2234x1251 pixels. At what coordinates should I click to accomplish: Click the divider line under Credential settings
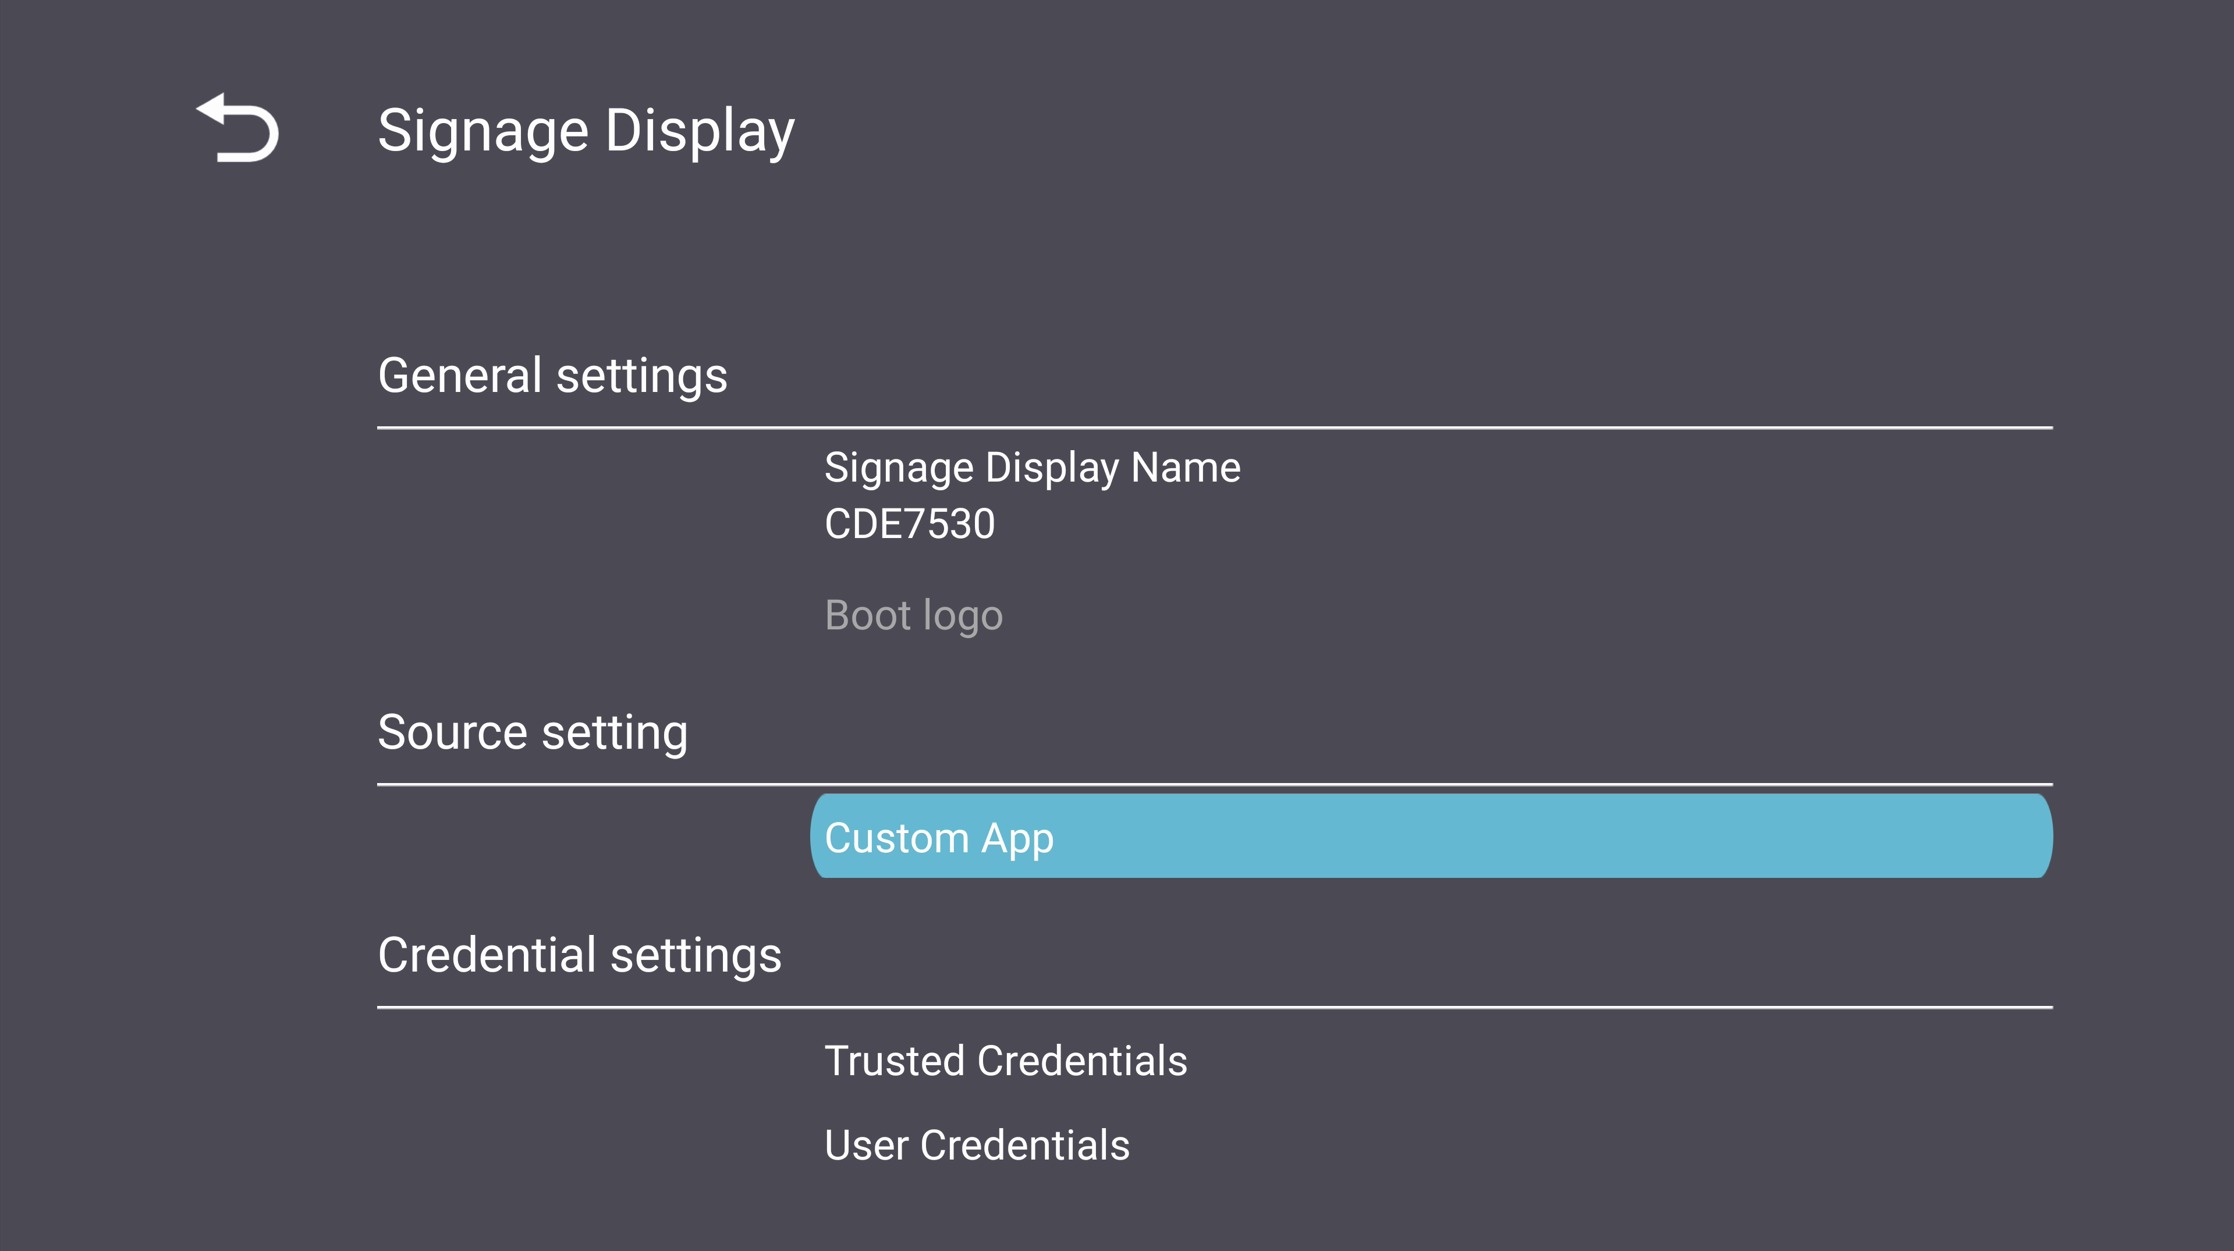pyautogui.click(x=1214, y=1008)
